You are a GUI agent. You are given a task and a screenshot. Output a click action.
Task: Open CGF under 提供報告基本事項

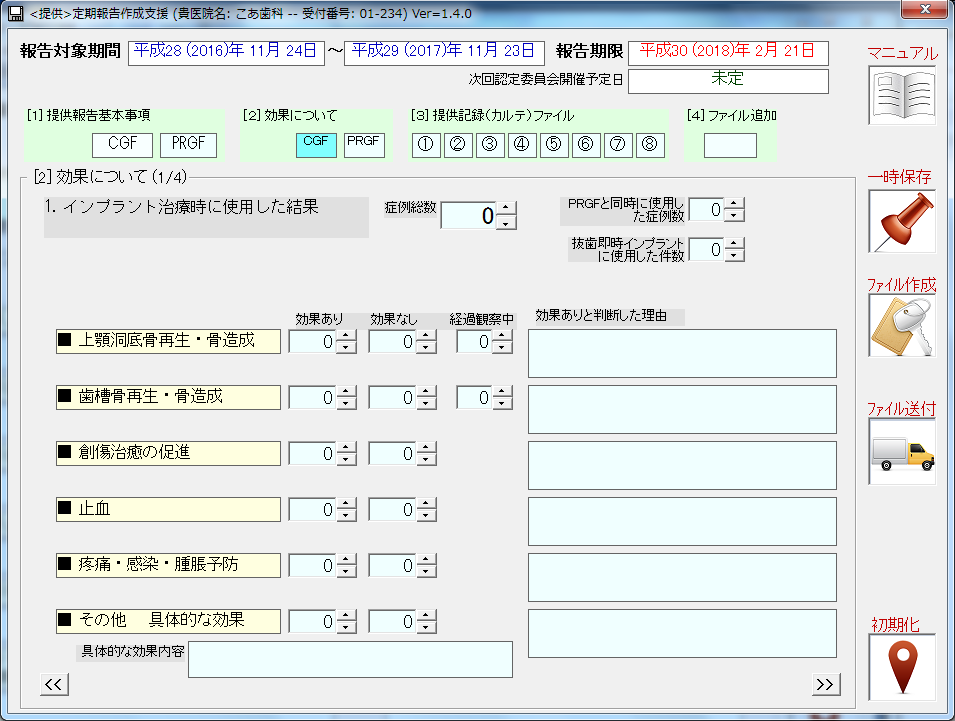coord(122,145)
